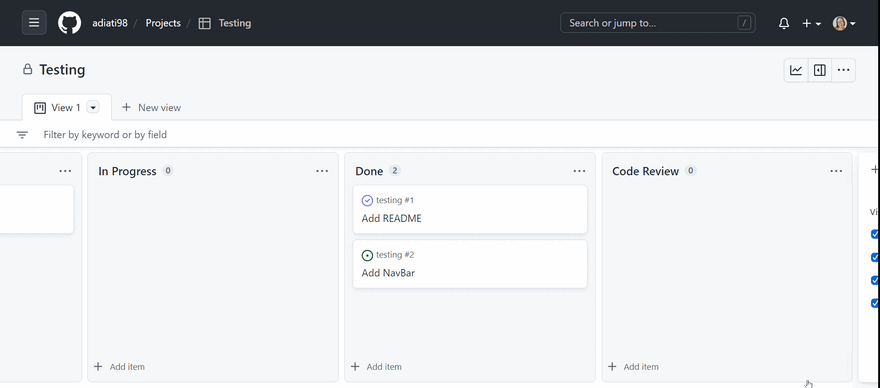Open the notifications bell
Viewport: 880px width, 388px height.
point(784,23)
